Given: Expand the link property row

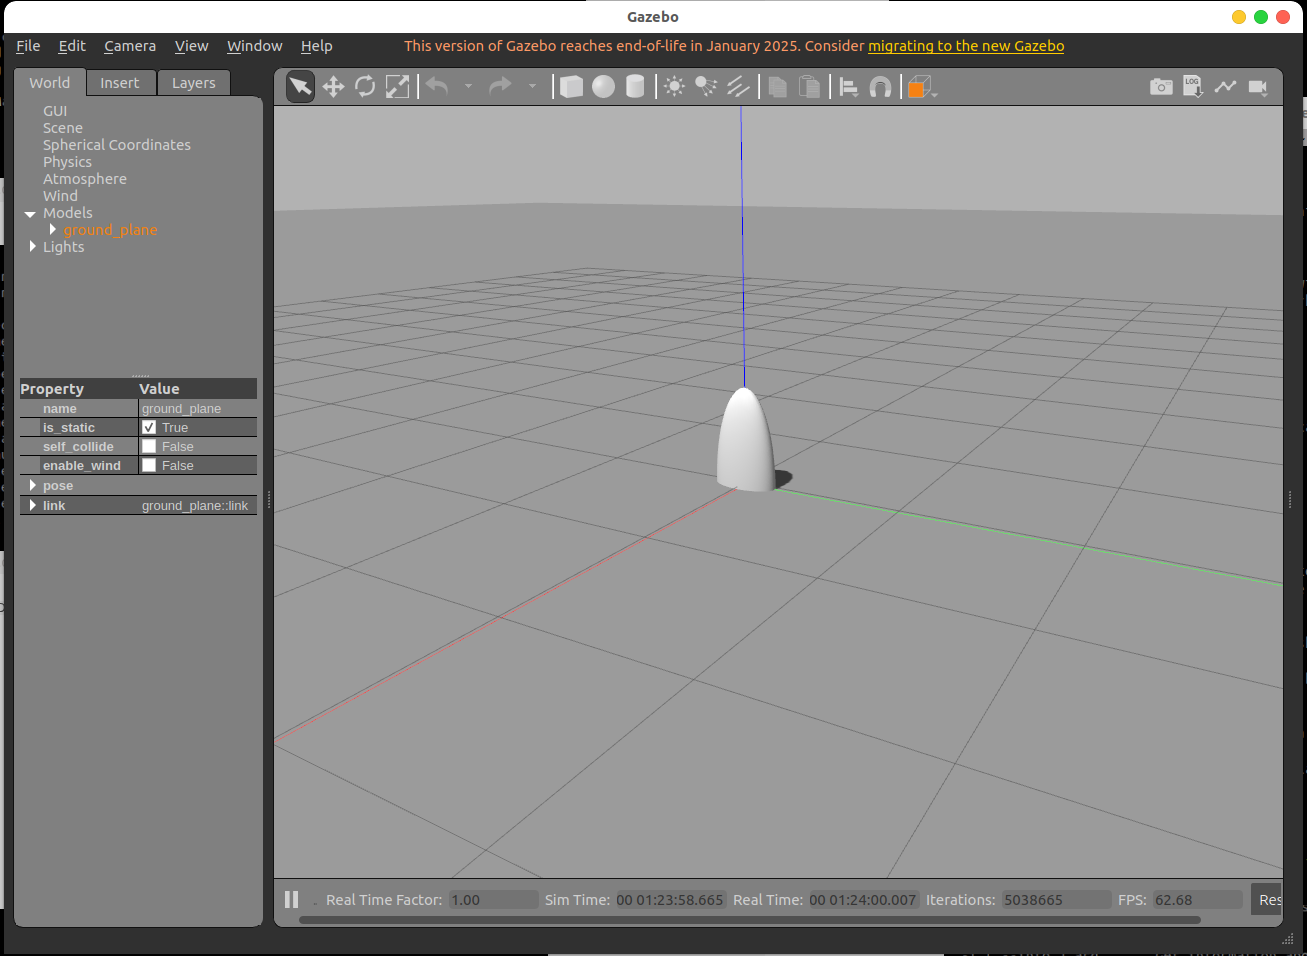Looking at the screenshot, I should tap(33, 505).
